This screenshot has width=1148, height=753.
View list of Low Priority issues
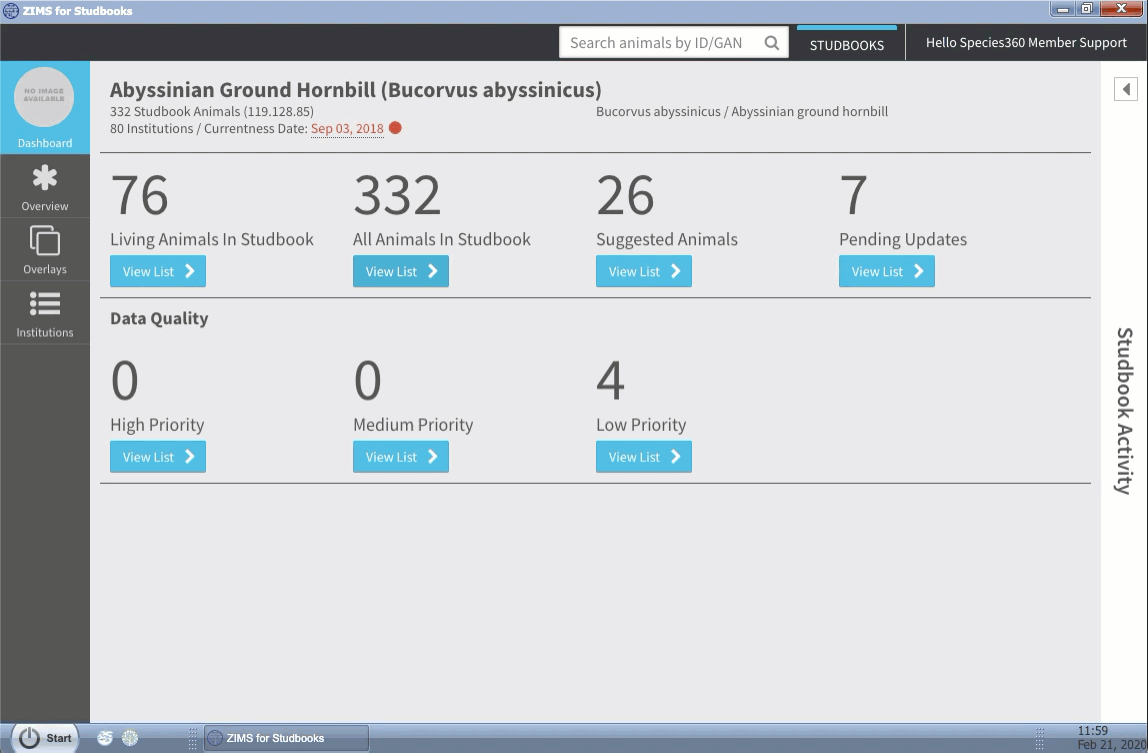[x=644, y=456]
